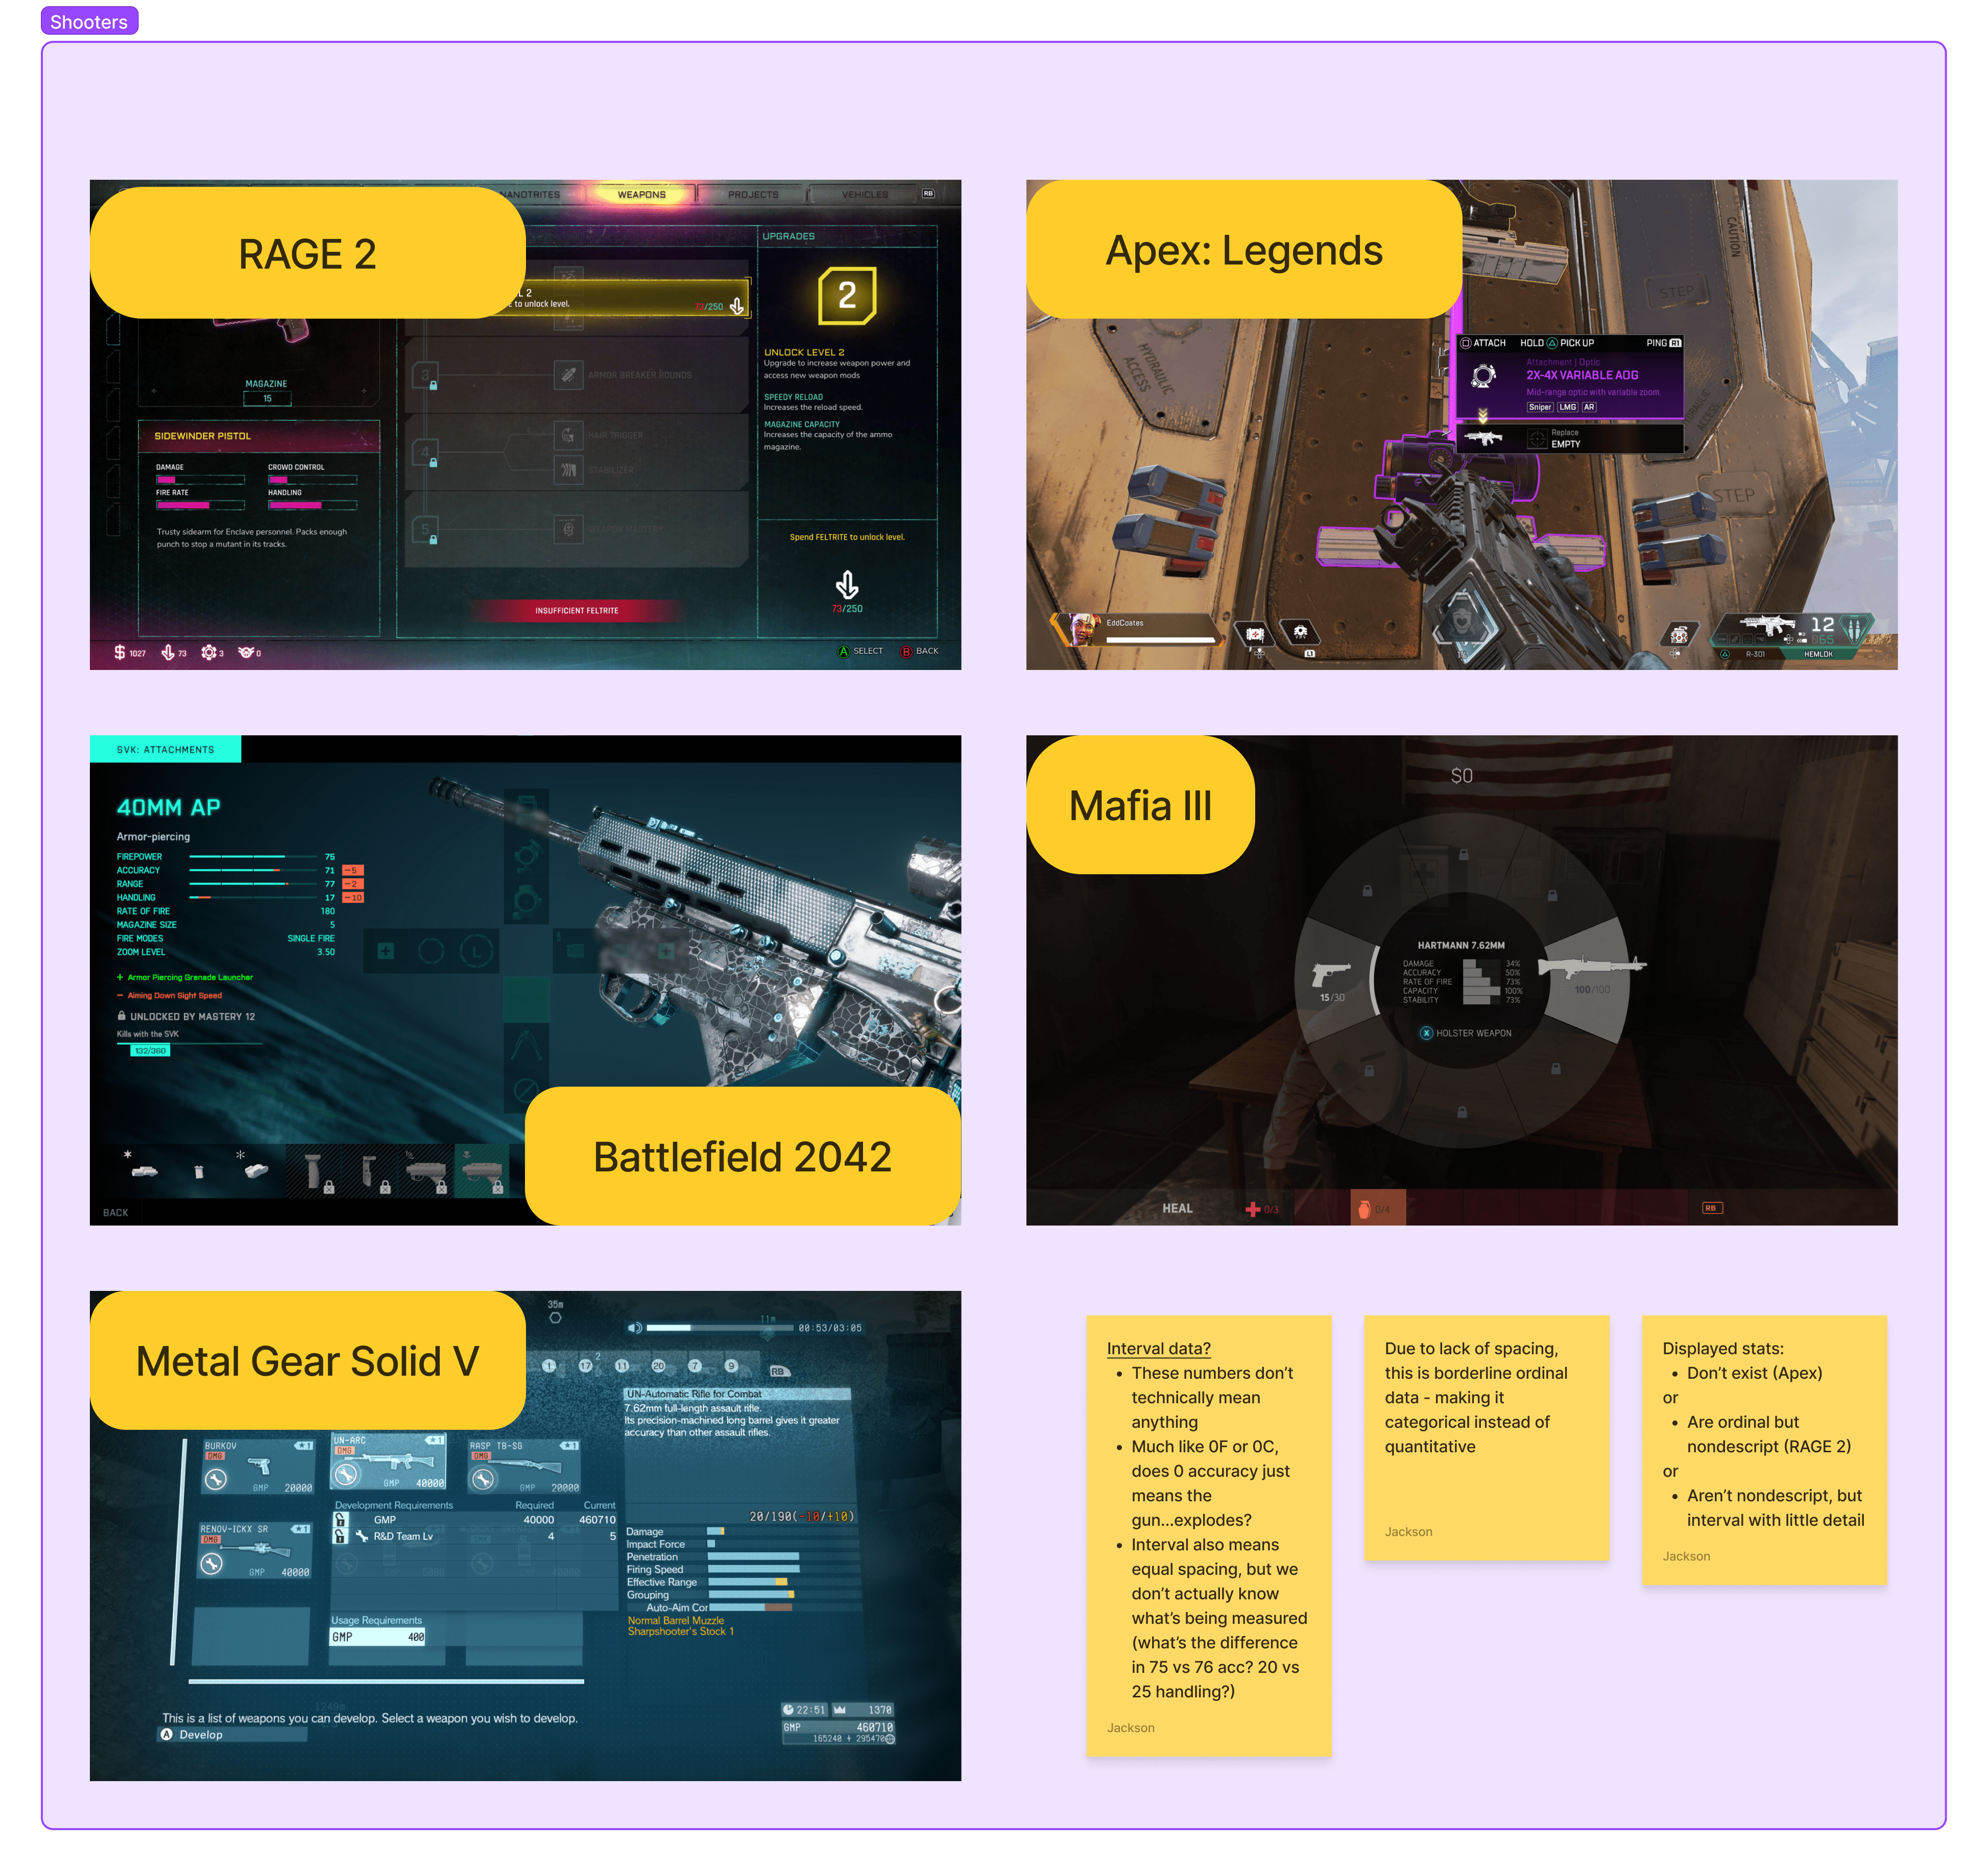Click the RAGE 2 title label

[x=307, y=253]
